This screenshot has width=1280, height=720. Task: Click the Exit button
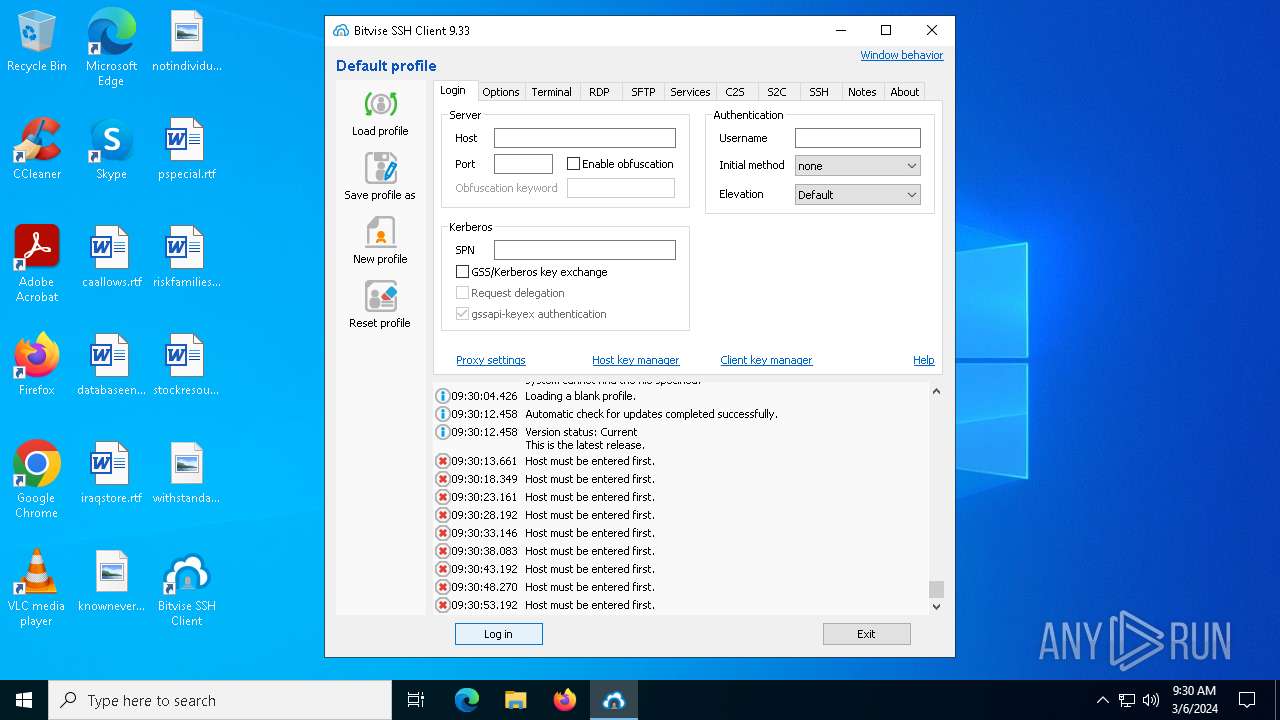pos(866,634)
